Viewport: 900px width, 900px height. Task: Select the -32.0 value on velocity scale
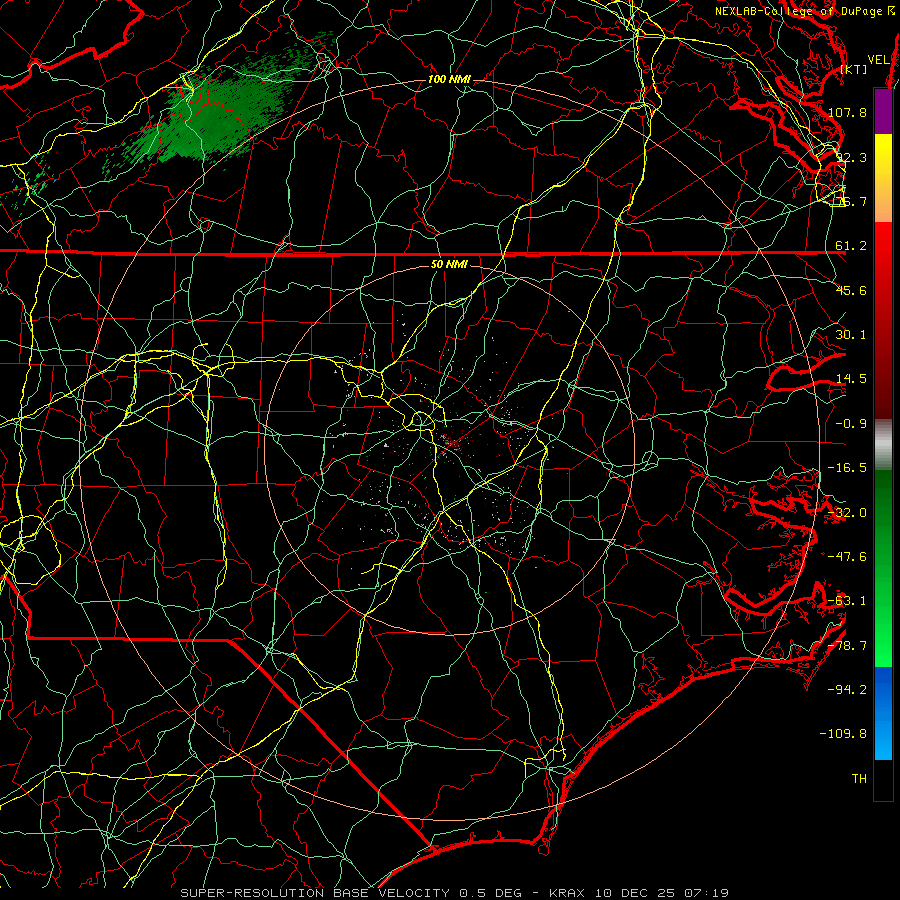coord(847,513)
